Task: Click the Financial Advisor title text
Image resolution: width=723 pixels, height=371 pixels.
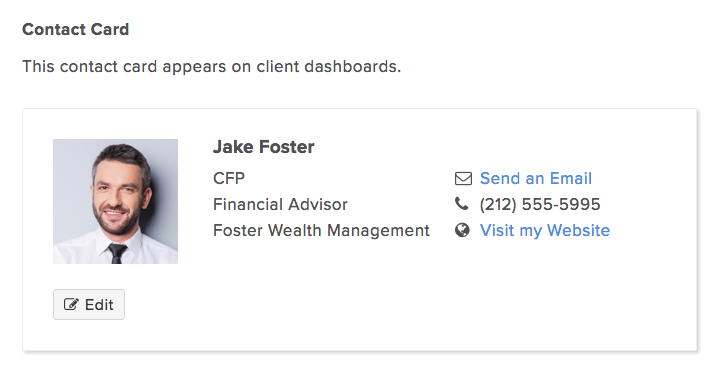Action: click(280, 204)
